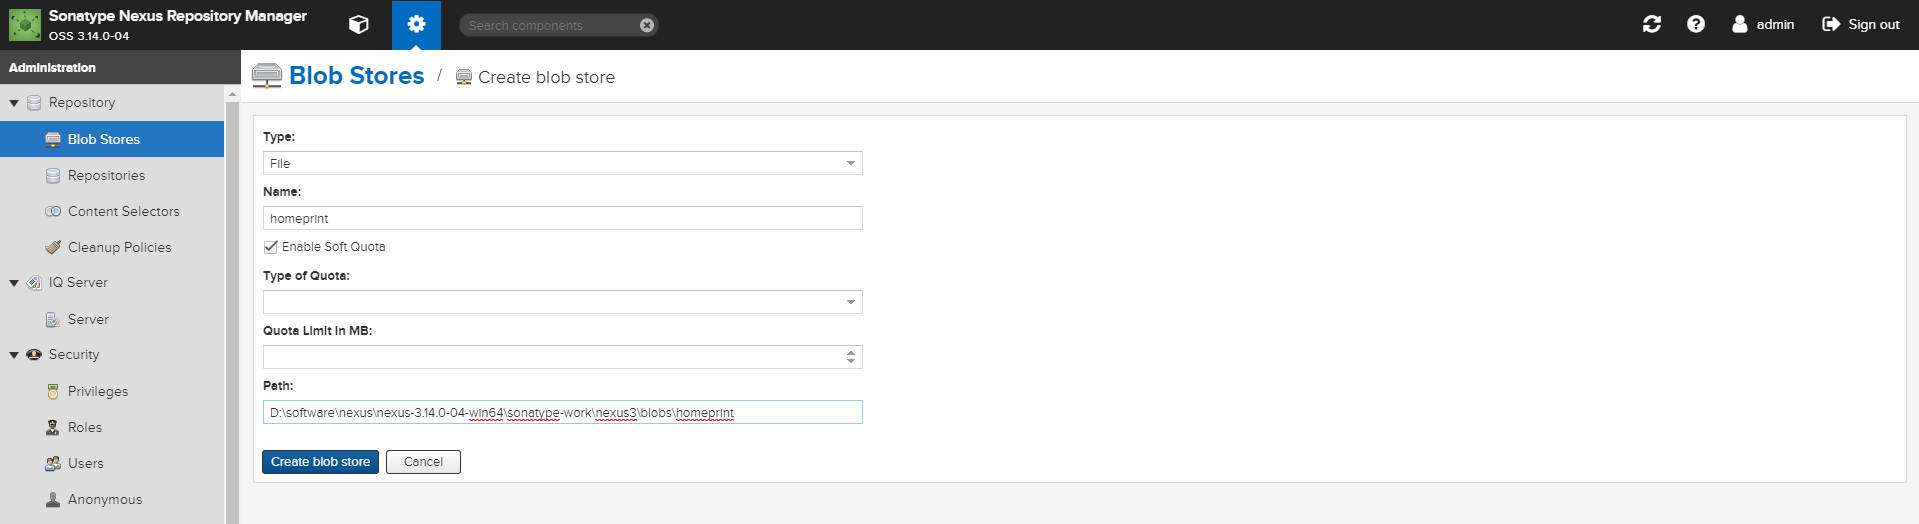Click the Create blob store button

(x=320, y=462)
